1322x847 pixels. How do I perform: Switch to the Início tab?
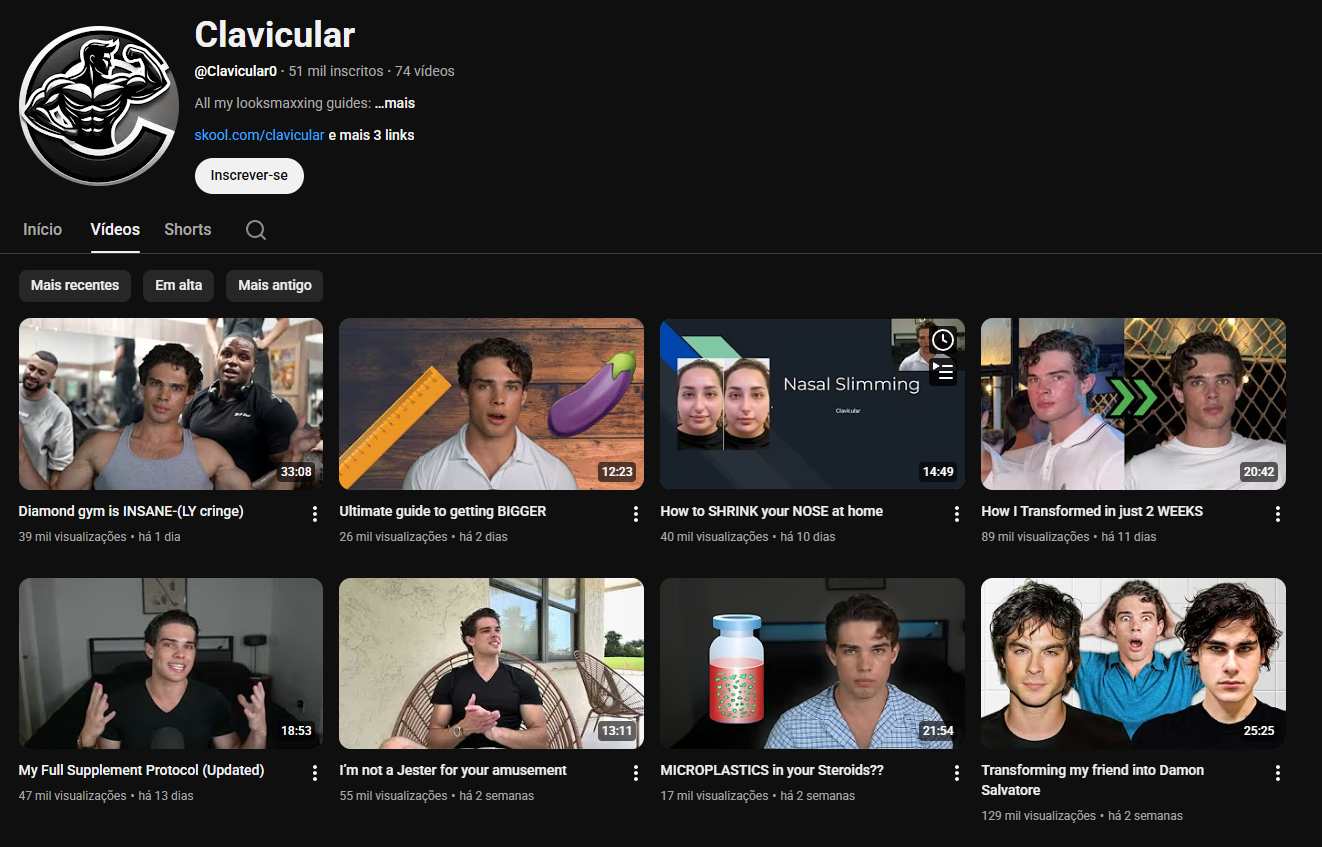[42, 229]
